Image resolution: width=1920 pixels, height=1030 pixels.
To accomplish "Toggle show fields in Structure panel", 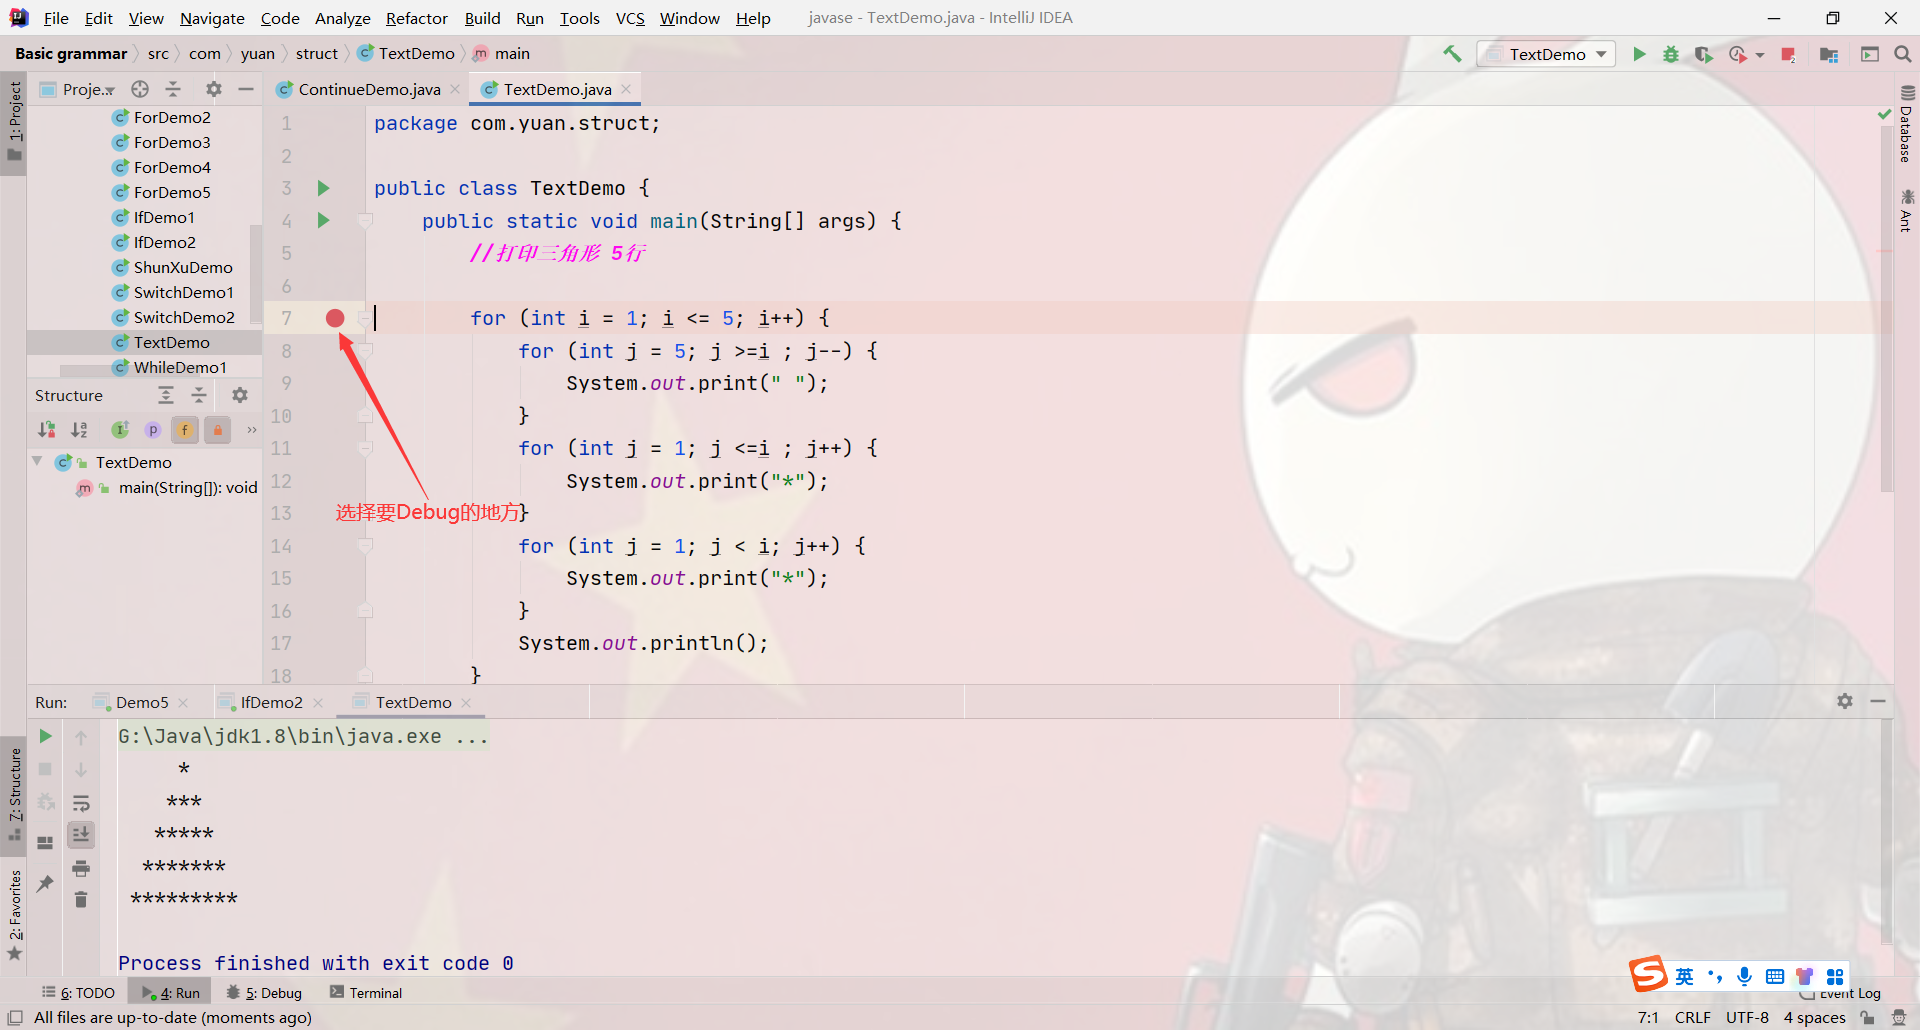I will [x=185, y=430].
